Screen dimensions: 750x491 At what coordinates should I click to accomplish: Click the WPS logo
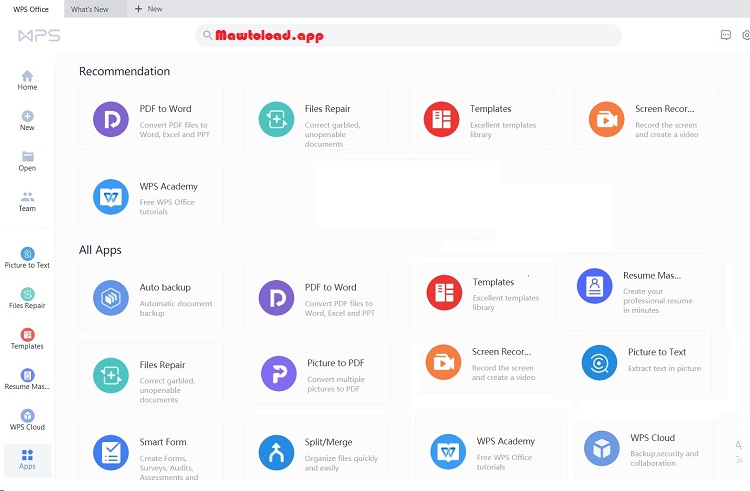[x=39, y=35]
